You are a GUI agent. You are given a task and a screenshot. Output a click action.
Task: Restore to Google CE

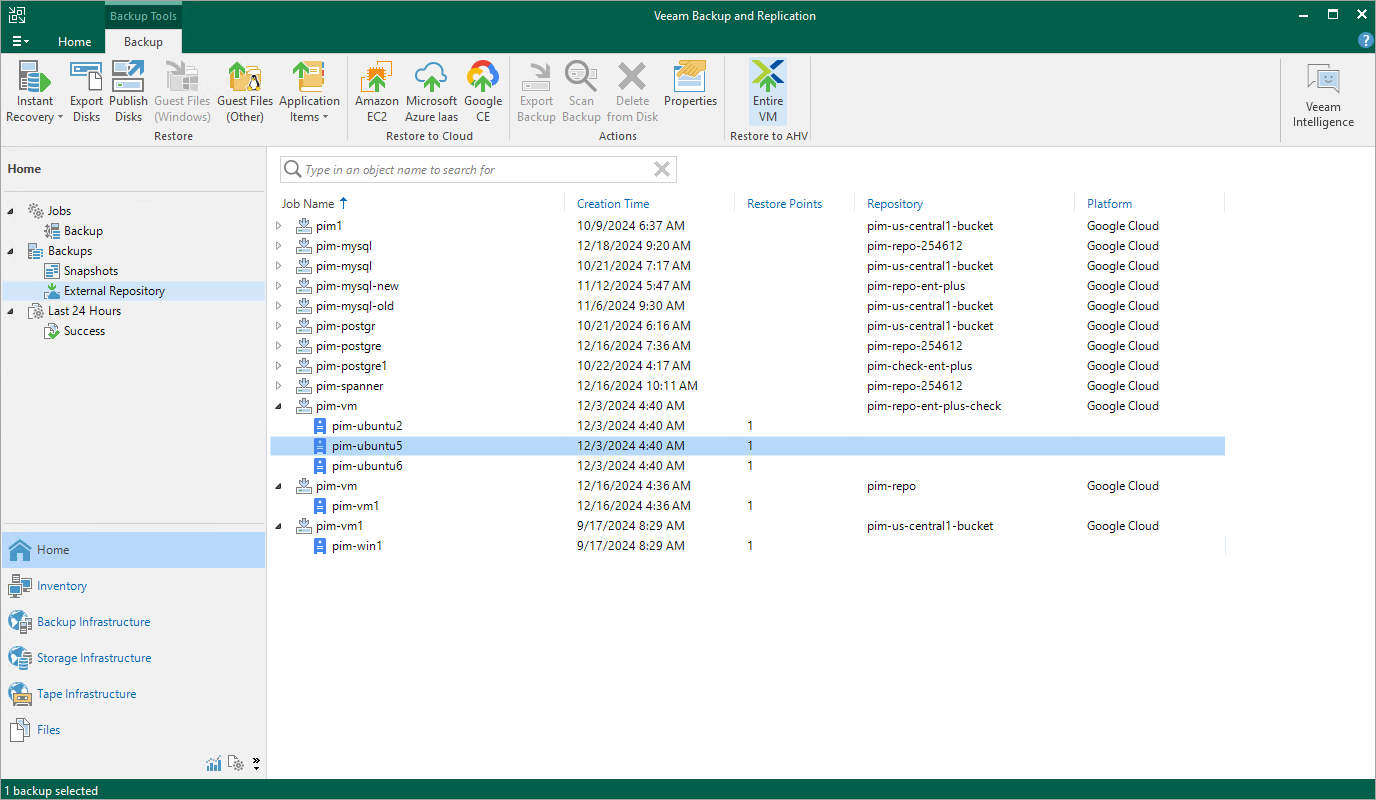point(483,92)
